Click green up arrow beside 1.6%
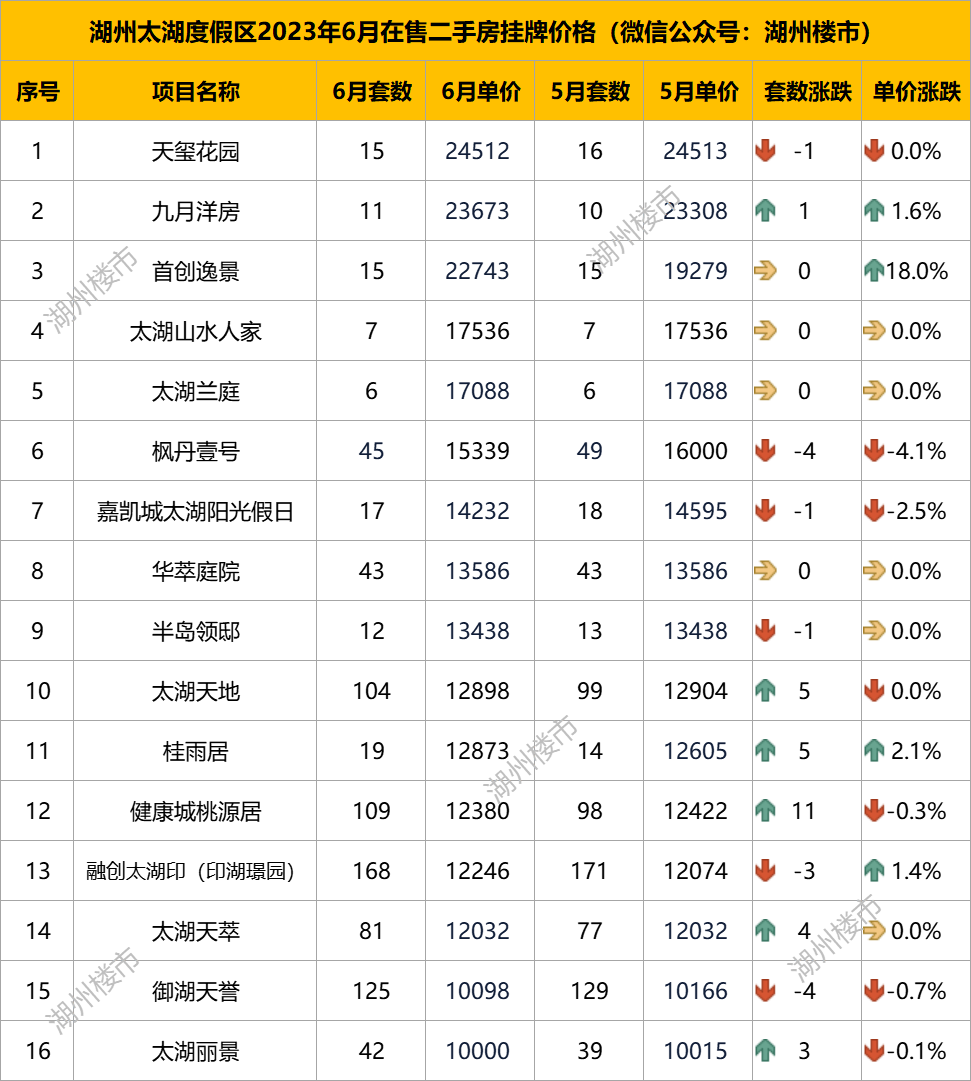The width and height of the screenshot is (971, 1081). [x=874, y=210]
